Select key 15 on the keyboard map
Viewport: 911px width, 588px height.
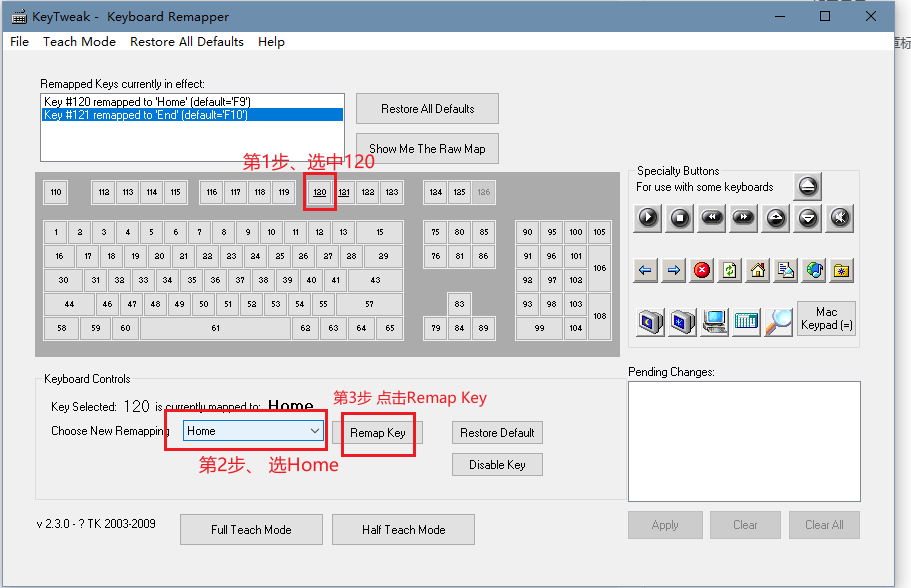(379, 232)
